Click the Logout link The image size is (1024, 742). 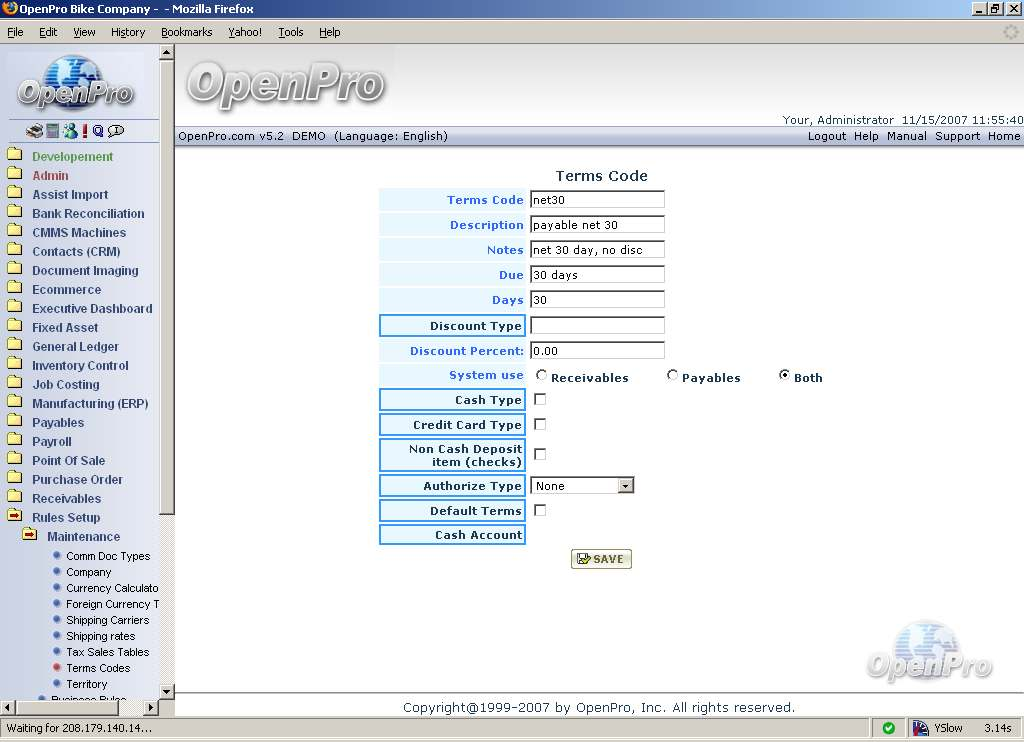pyautogui.click(x=826, y=136)
